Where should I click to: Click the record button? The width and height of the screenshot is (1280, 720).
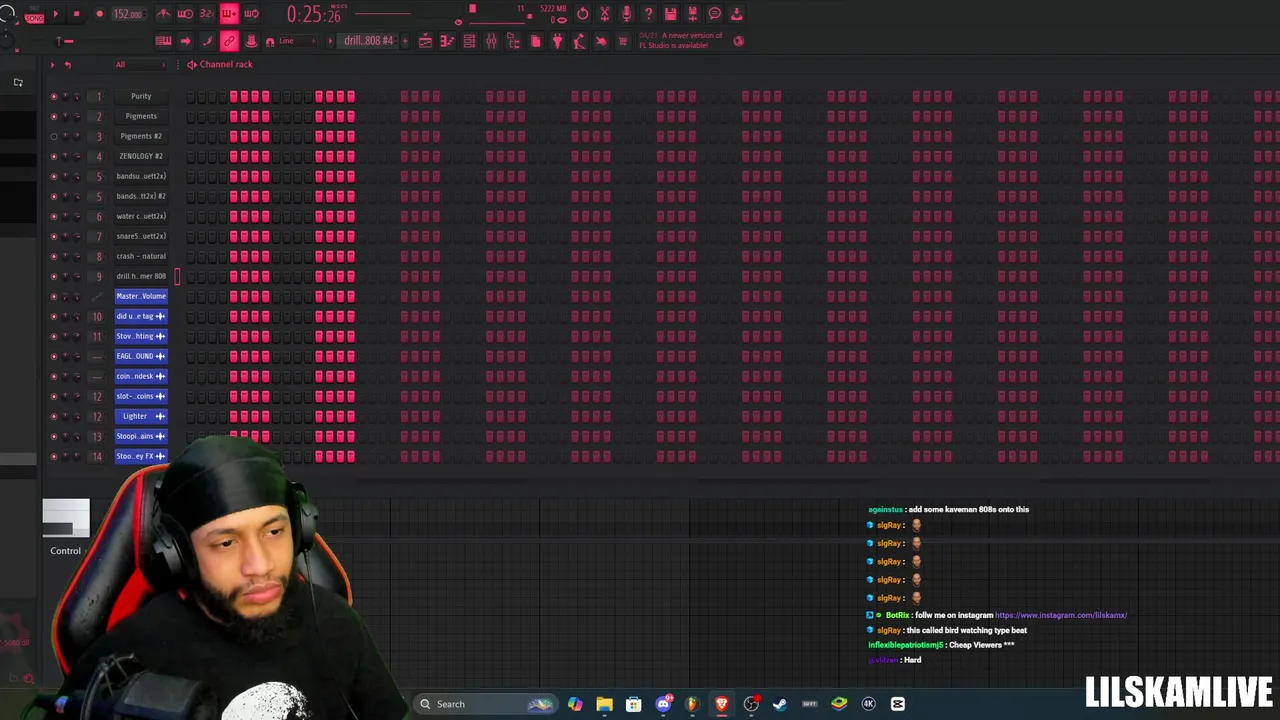coord(99,14)
